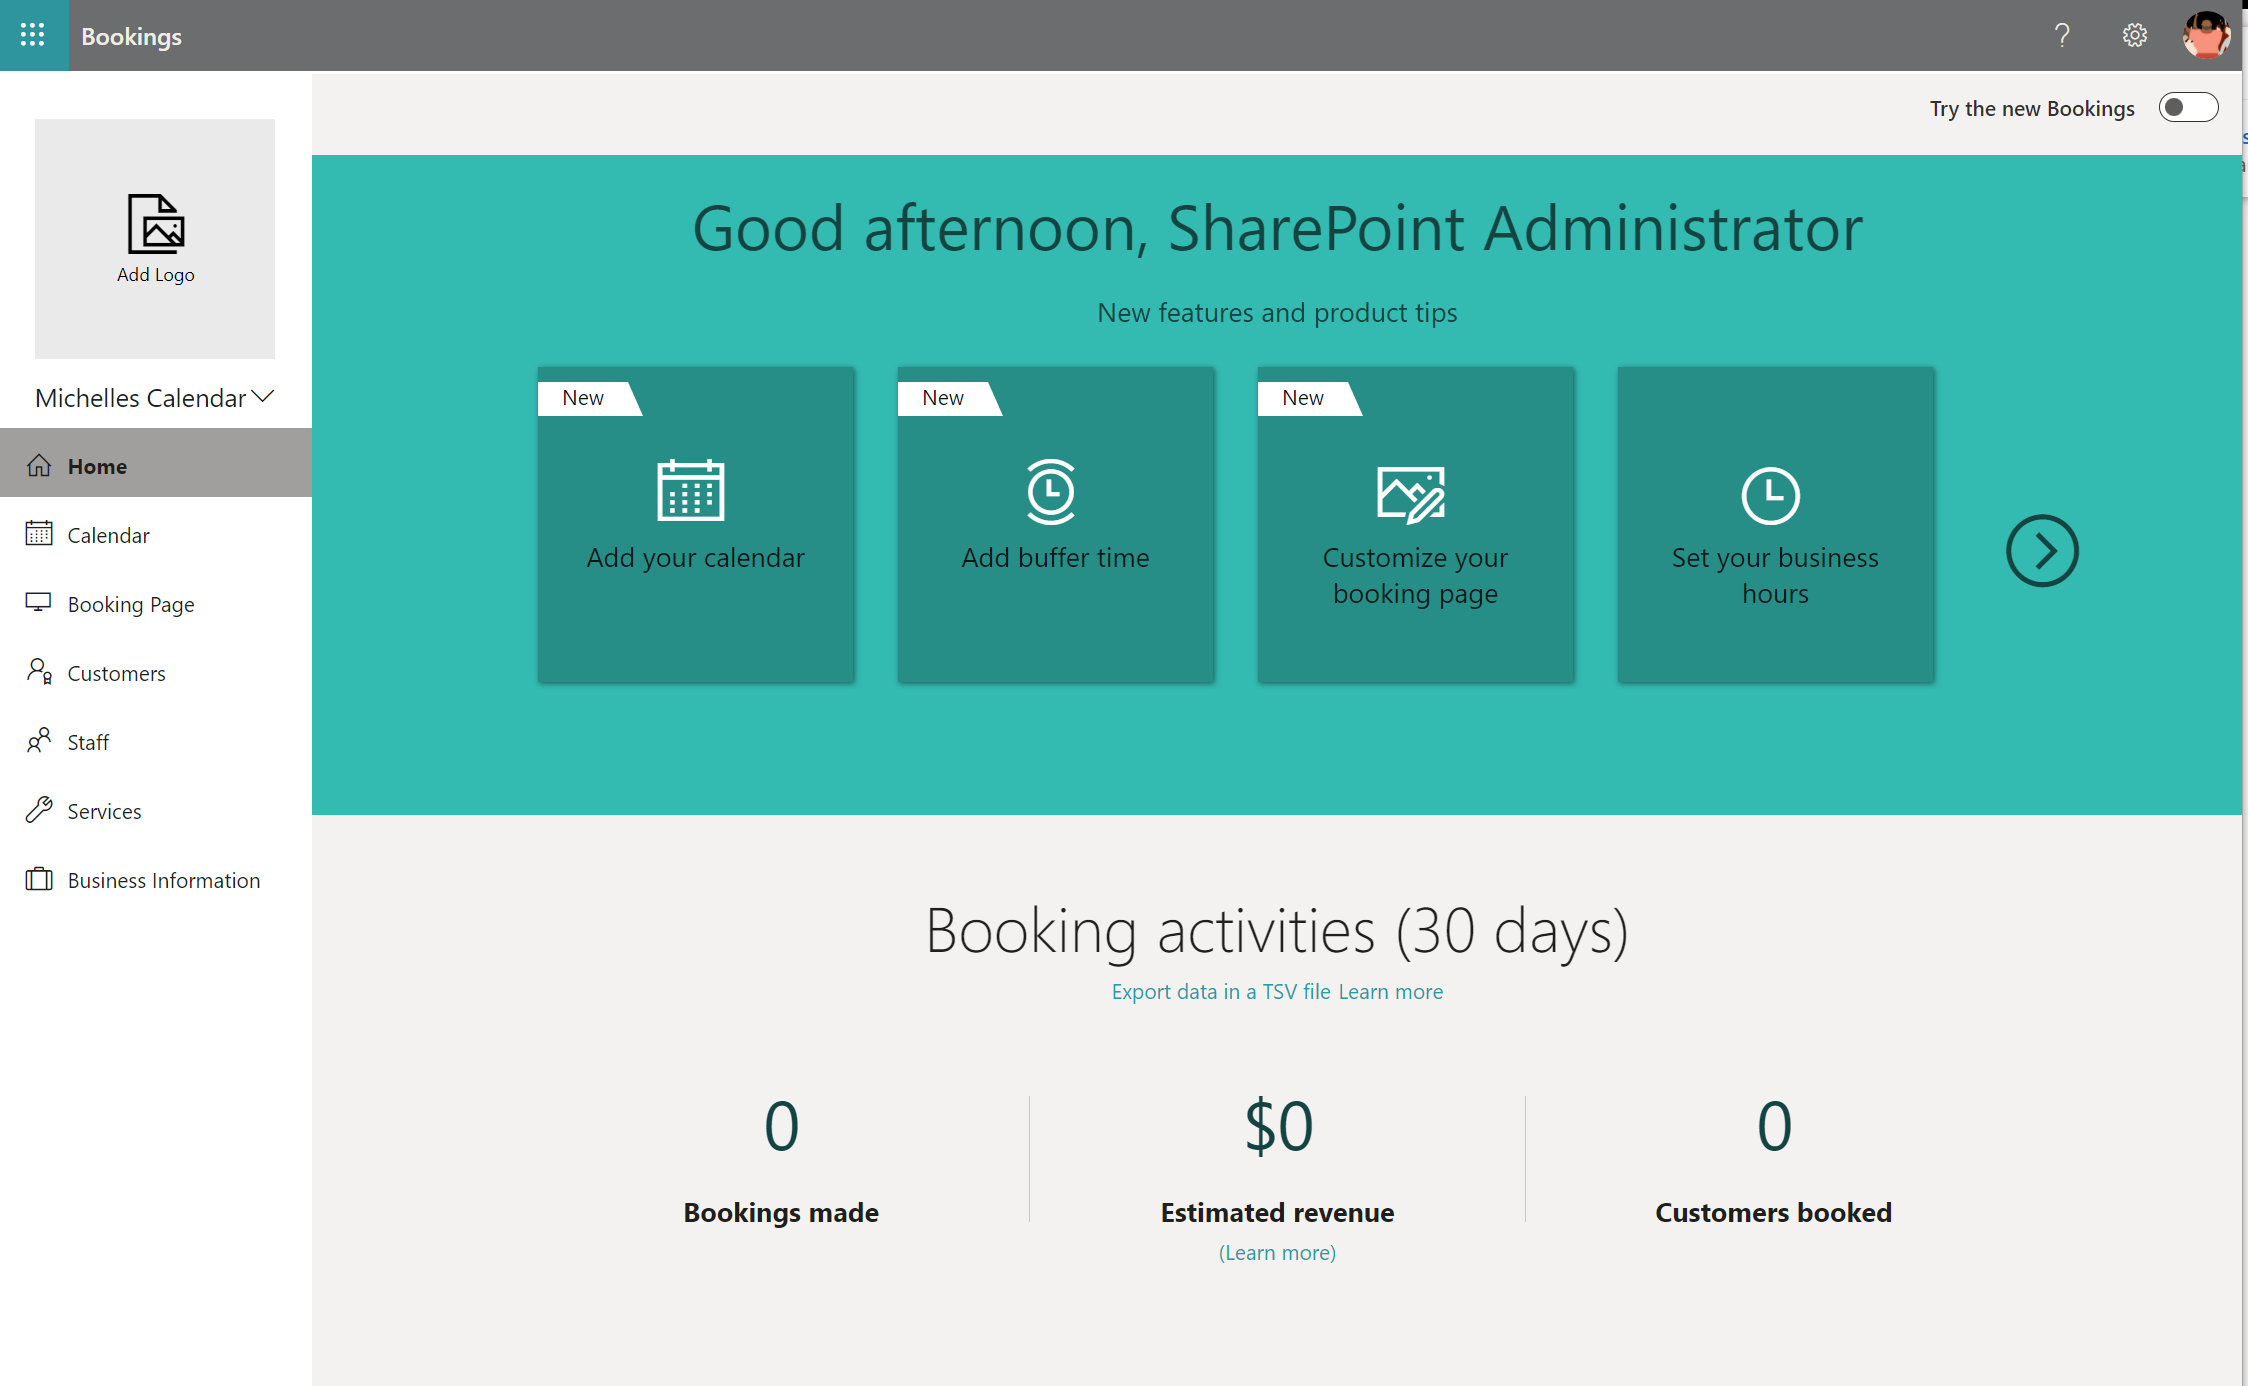Image resolution: width=2248 pixels, height=1386 pixels.
Task: Click the Add Logo text label
Action: [x=156, y=274]
